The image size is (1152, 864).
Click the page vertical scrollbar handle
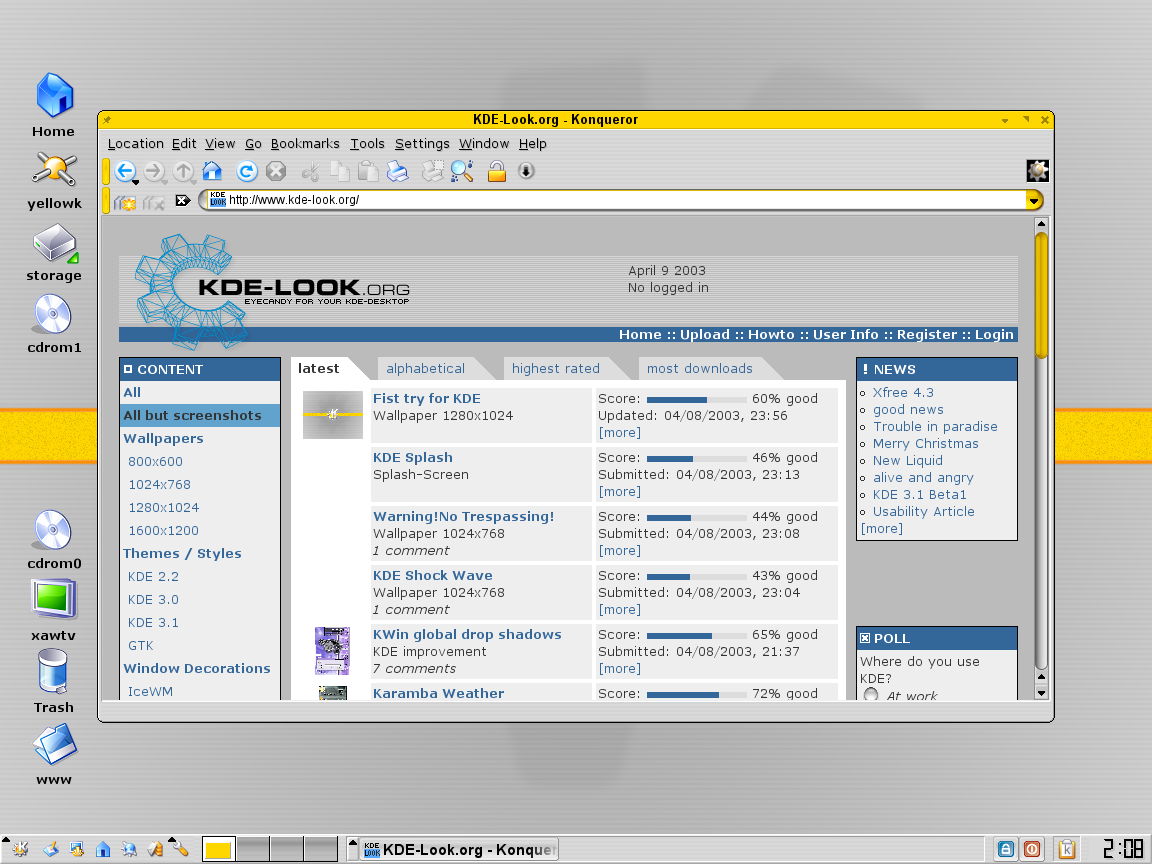click(1040, 295)
